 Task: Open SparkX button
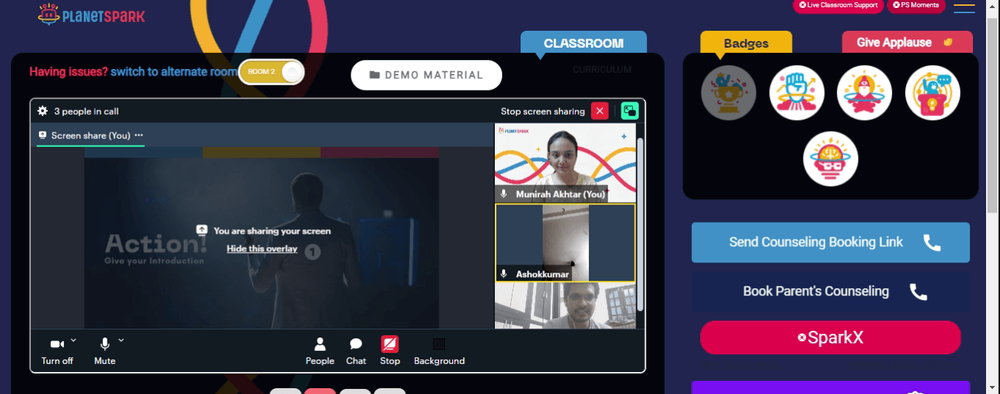(x=830, y=338)
